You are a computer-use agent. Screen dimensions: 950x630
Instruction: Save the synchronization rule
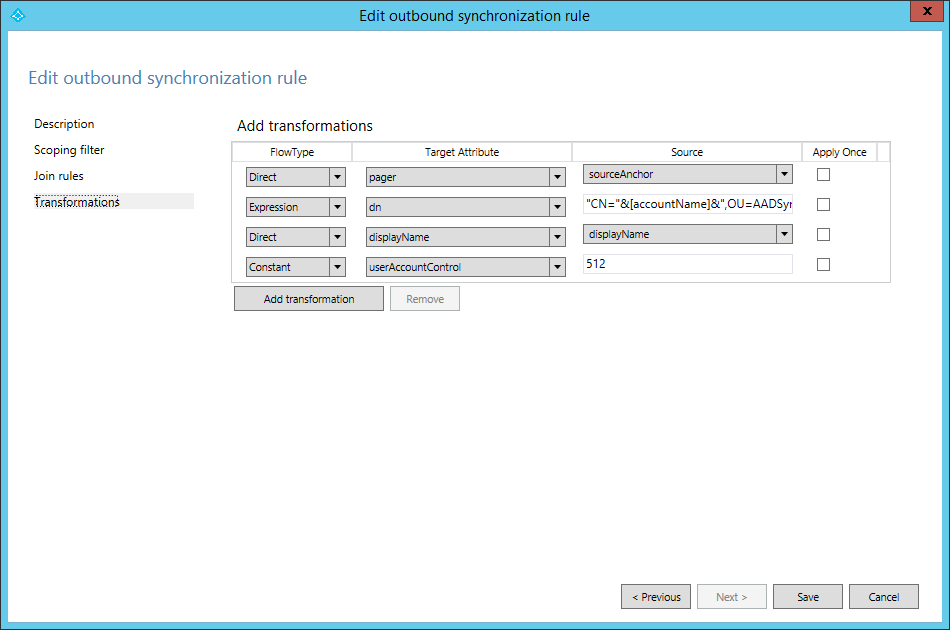[807, 597]
